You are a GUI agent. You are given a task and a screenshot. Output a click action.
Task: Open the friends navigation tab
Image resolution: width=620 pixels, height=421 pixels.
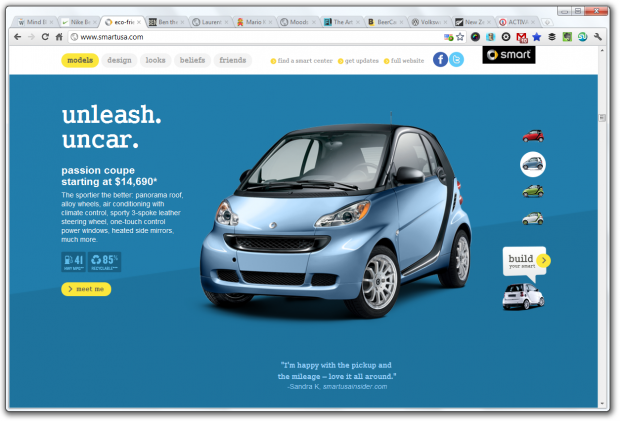[x=232, y=60]
